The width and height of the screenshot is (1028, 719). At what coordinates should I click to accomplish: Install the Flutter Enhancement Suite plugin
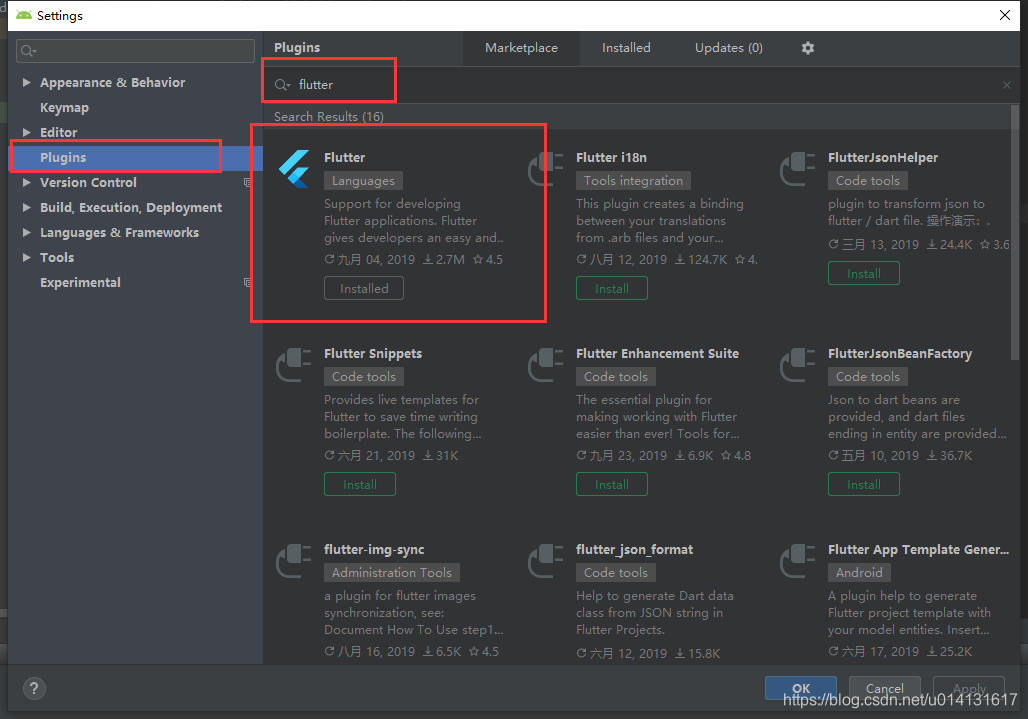click(612, 484)
